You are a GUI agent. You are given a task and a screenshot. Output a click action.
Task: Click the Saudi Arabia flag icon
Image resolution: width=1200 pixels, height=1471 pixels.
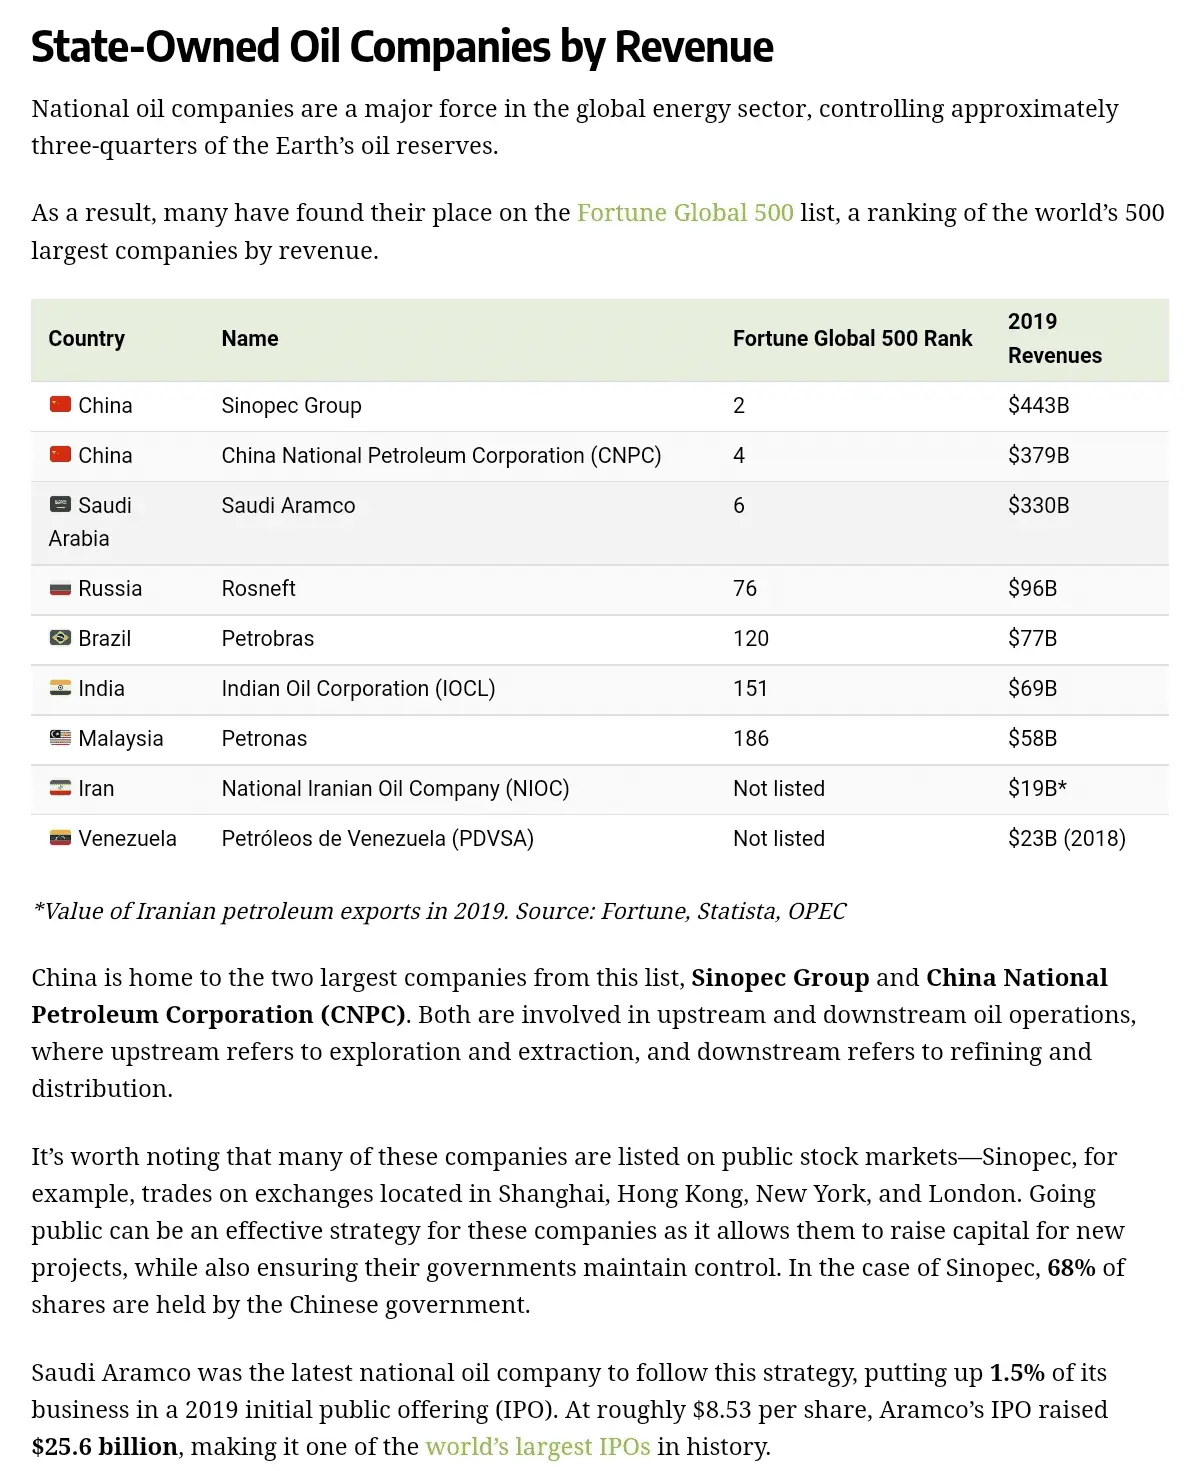click(x=61, y=505)
